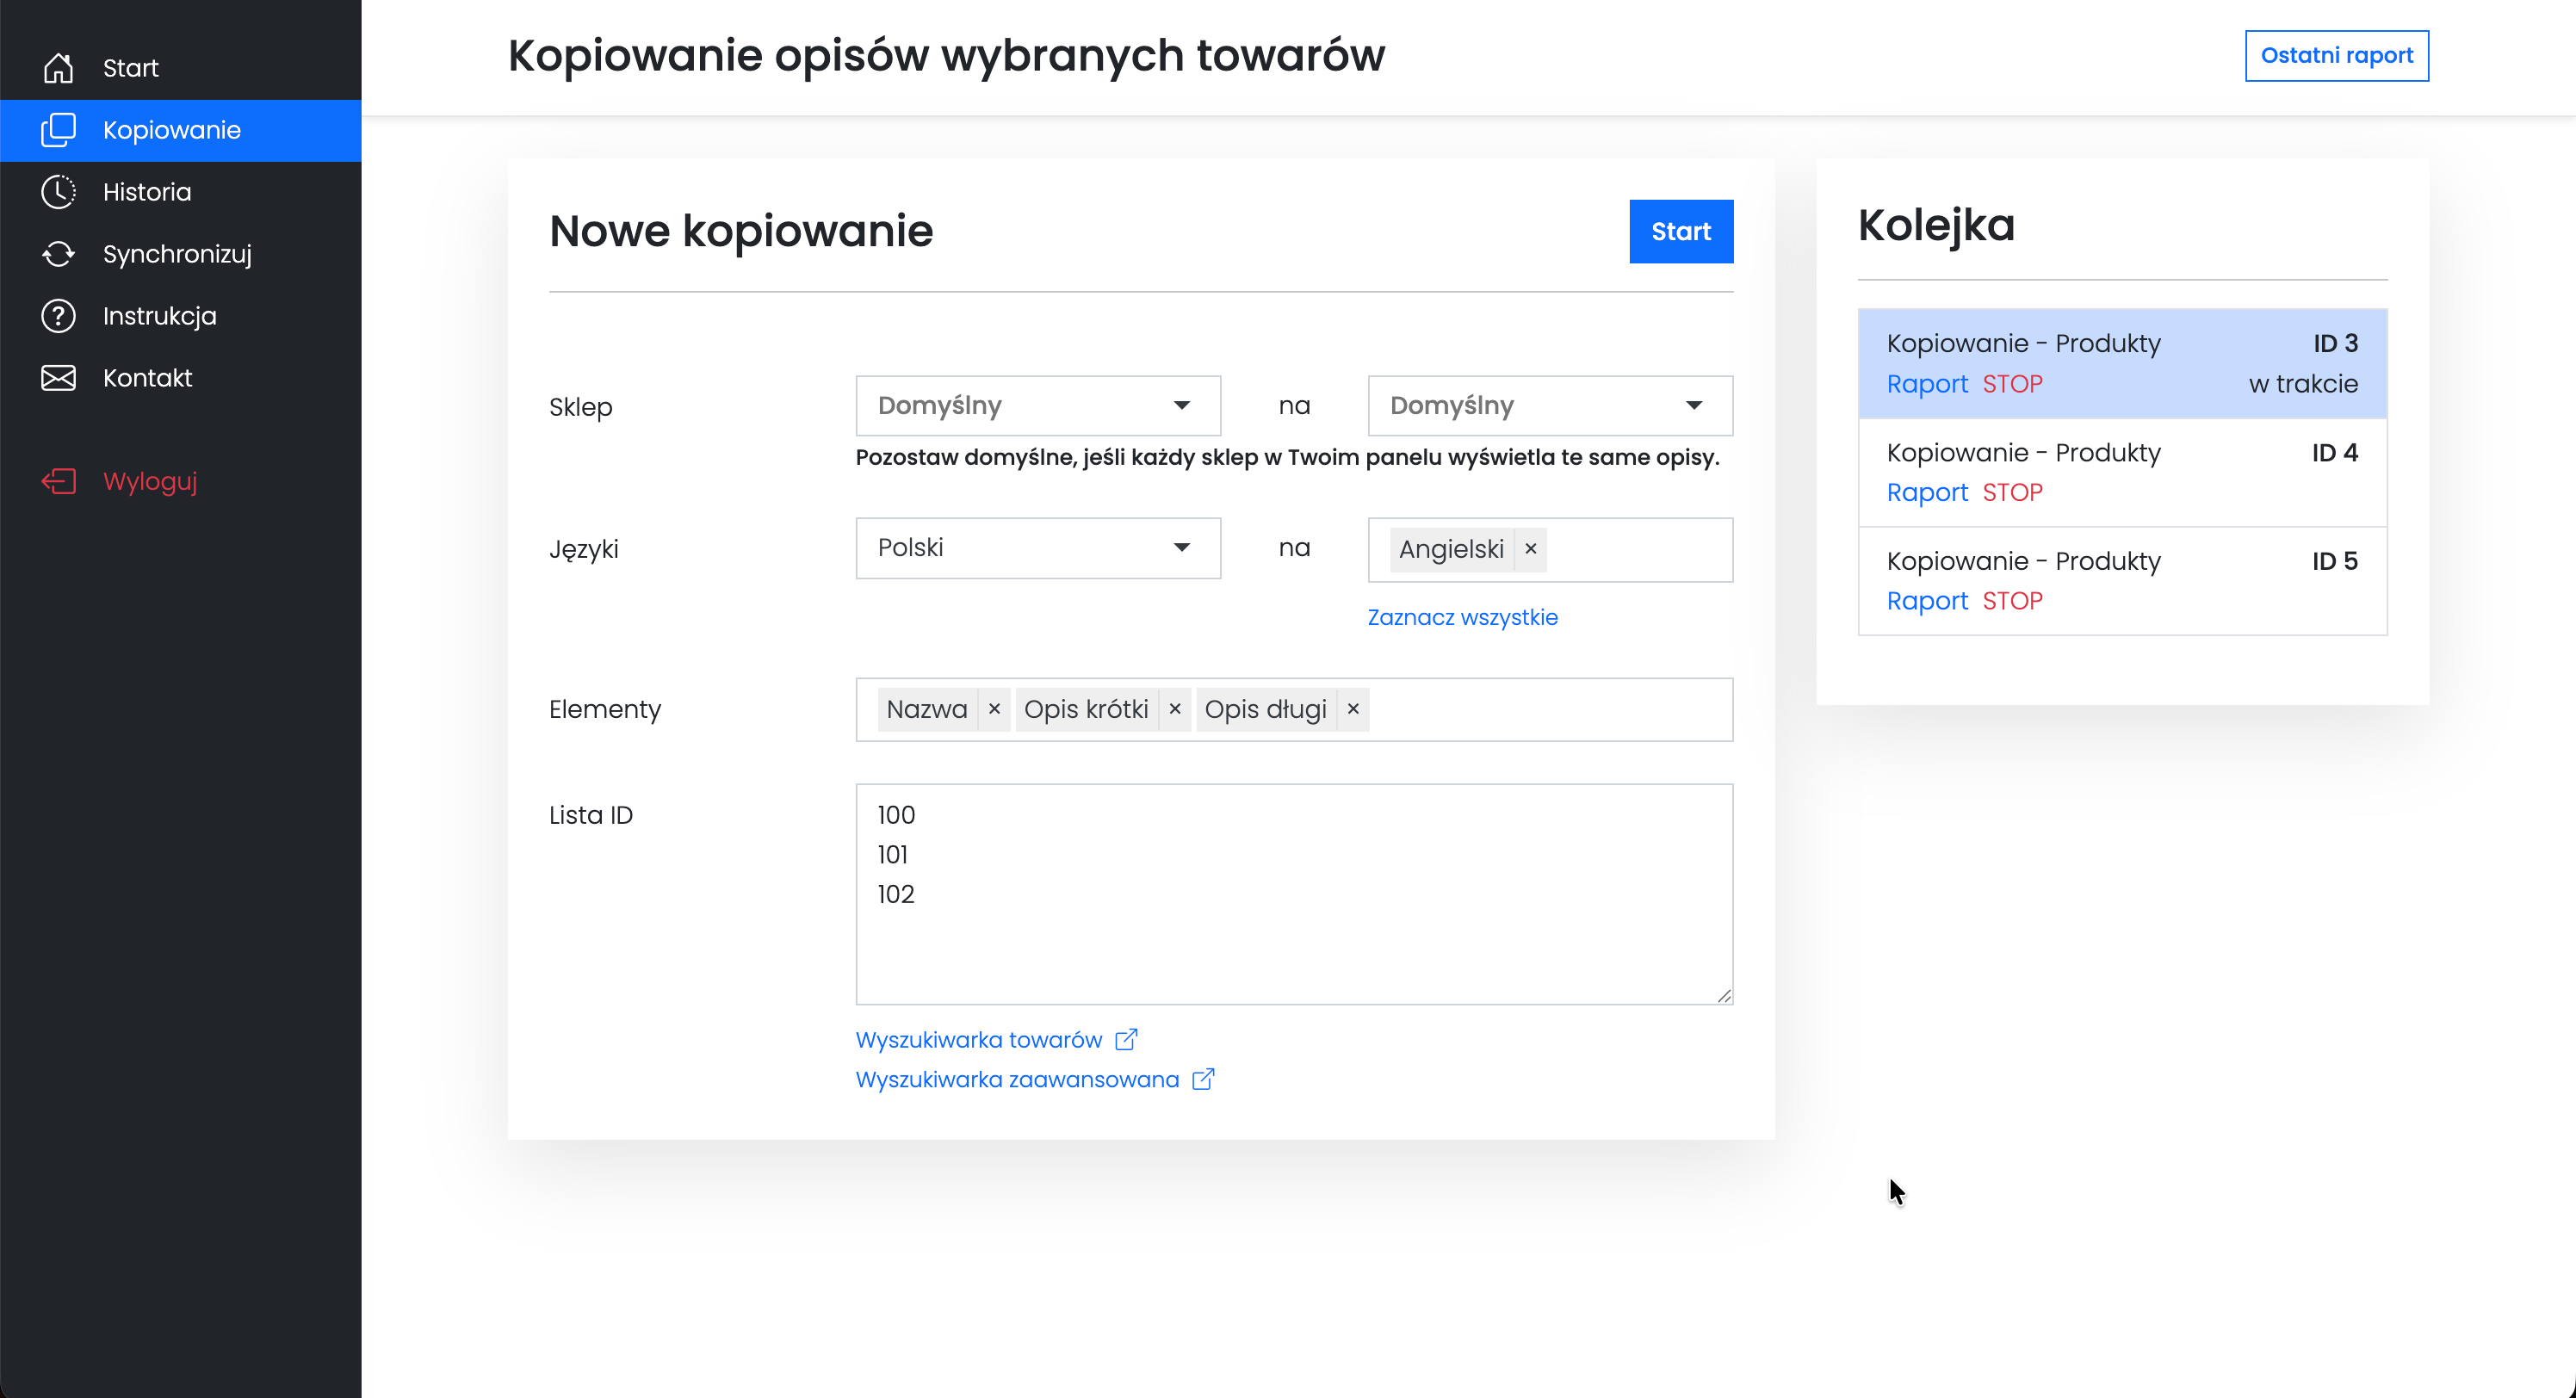This screenshot has width=2576, height=1398.
Task: Open Ostatni raport
Action: pyautogui.click(x=2337, y=56)
